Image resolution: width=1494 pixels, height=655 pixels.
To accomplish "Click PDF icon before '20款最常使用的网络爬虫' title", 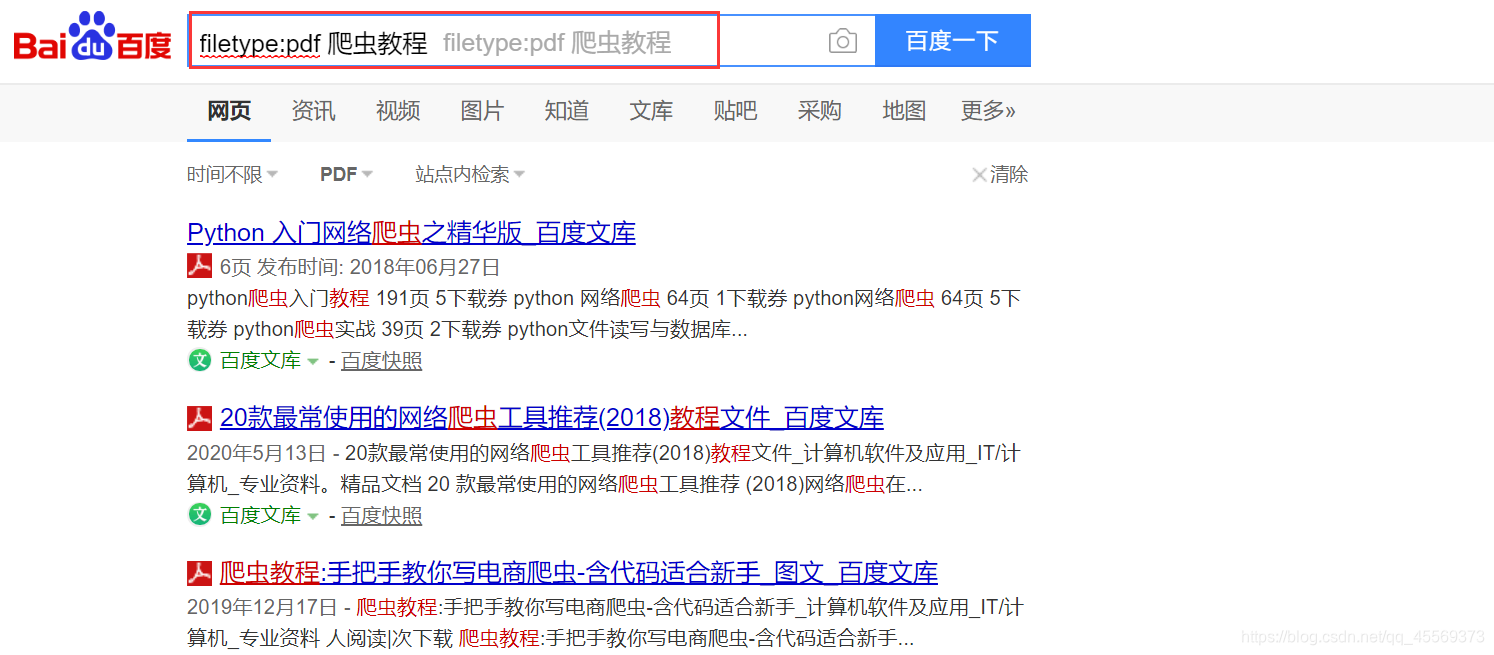I will click(199, 418).
